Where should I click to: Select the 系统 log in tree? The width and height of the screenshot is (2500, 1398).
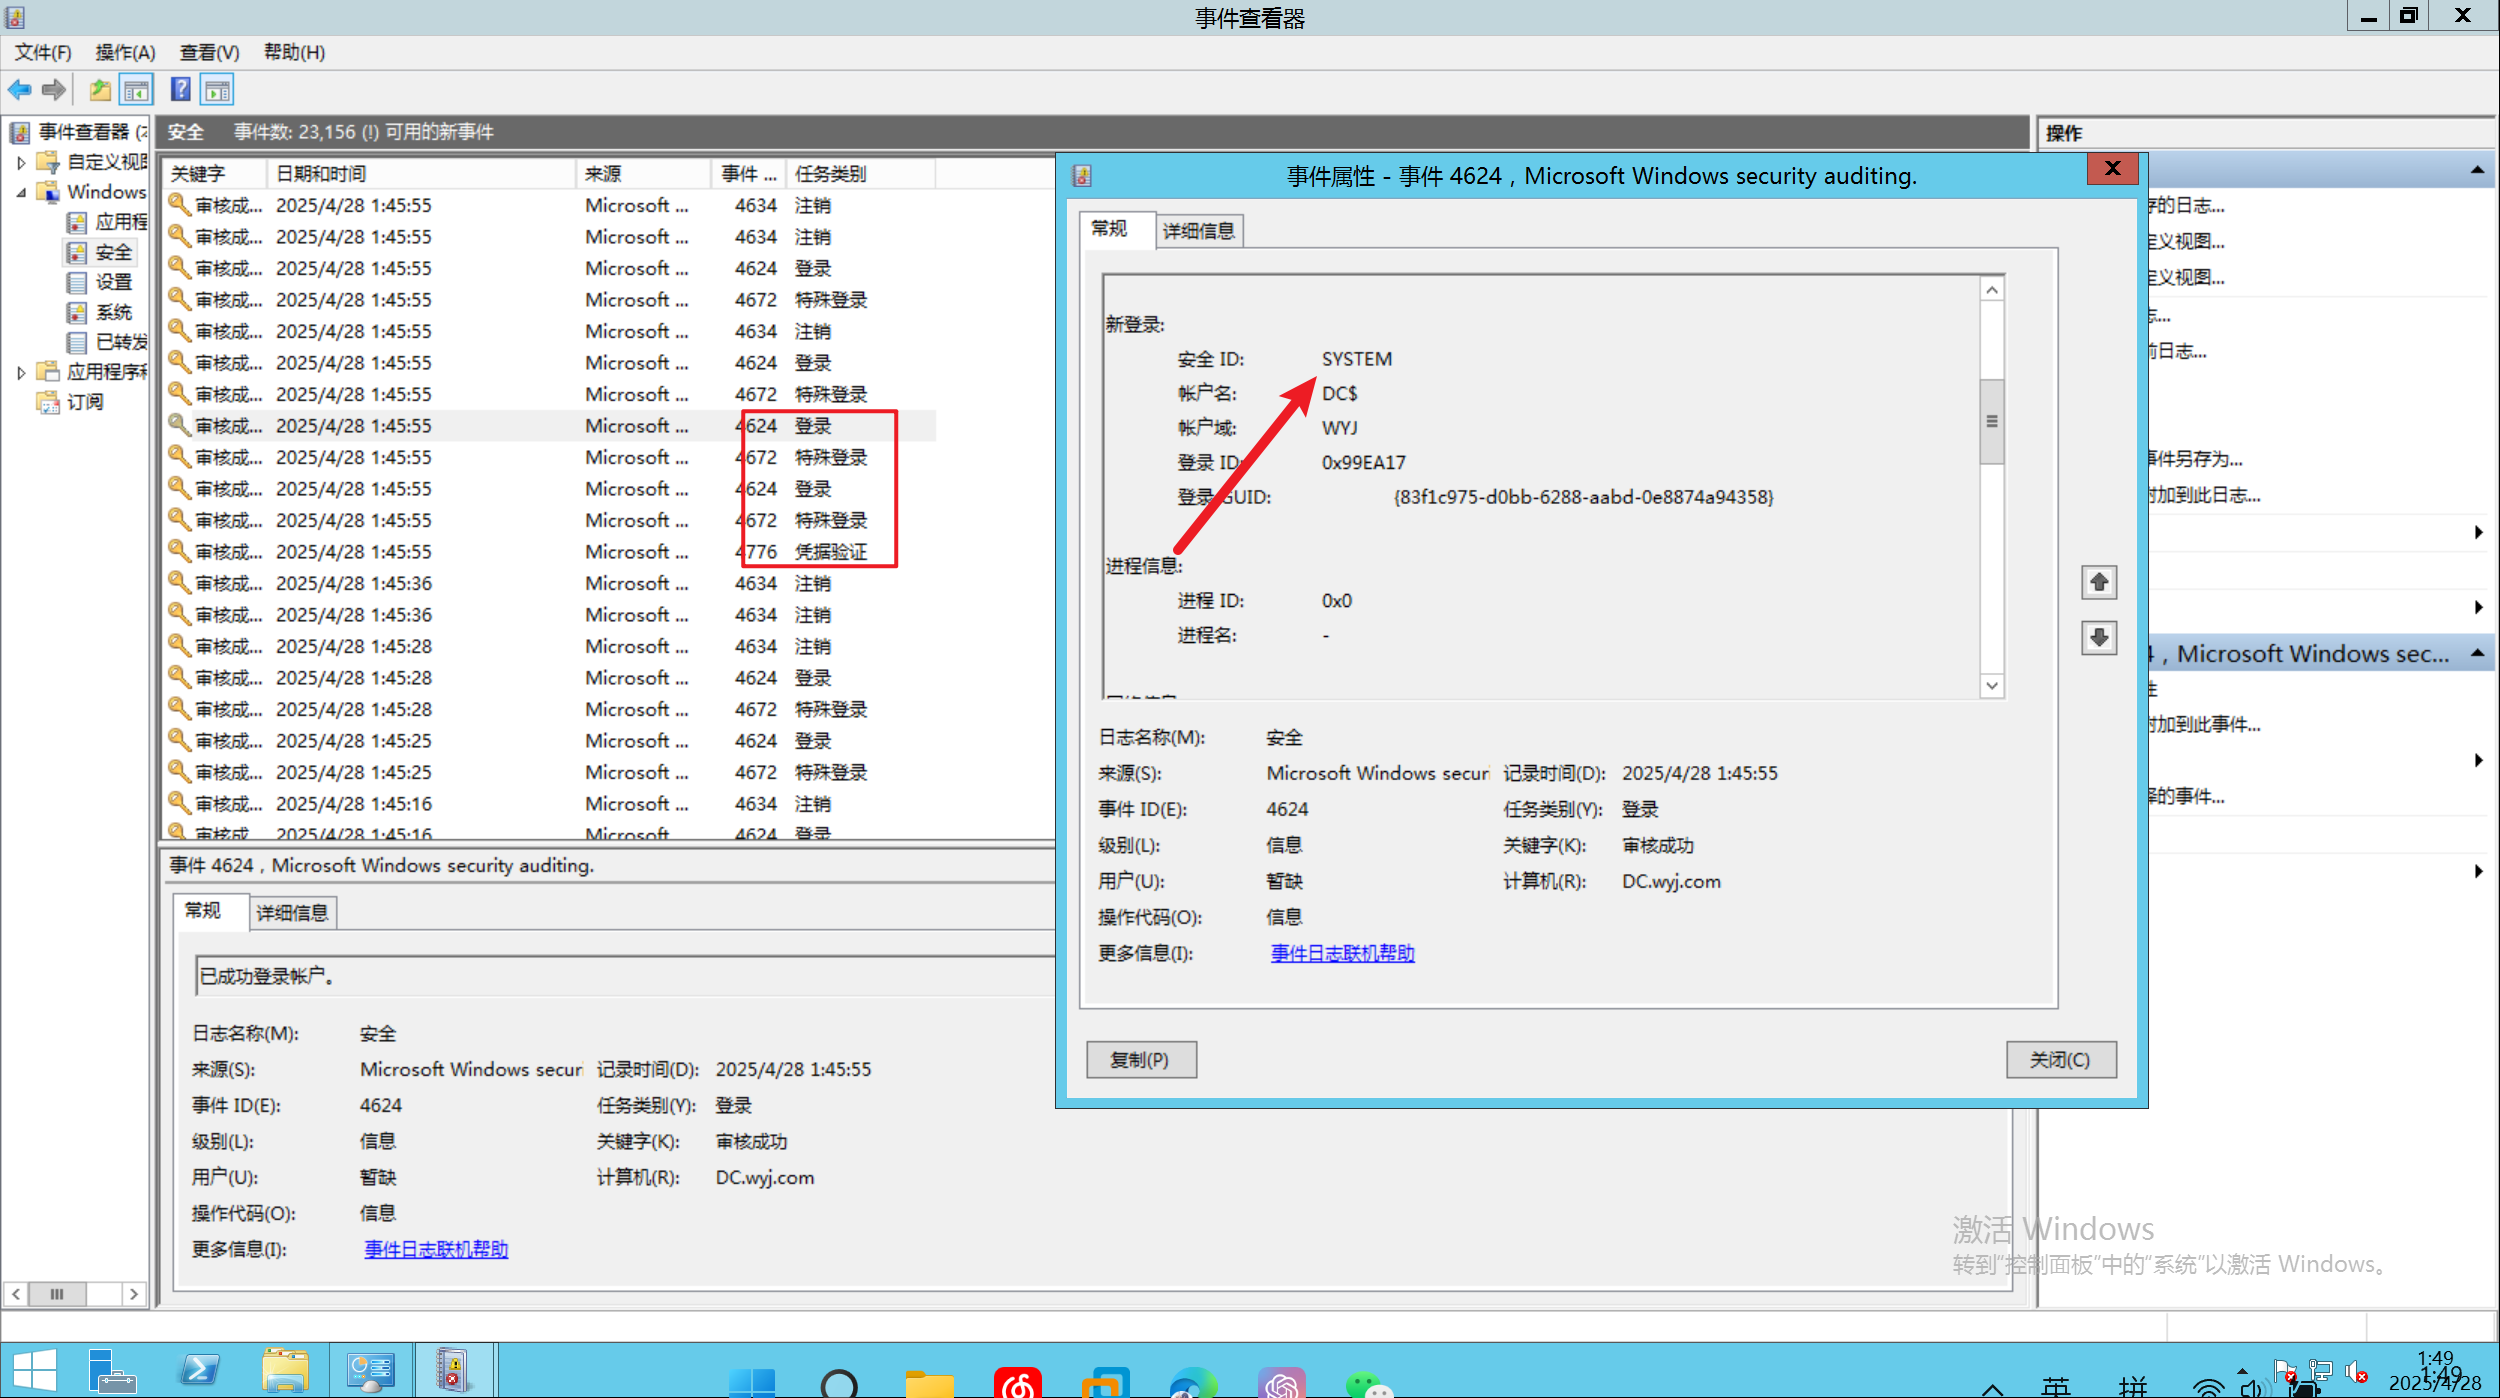tap(112, 312)
